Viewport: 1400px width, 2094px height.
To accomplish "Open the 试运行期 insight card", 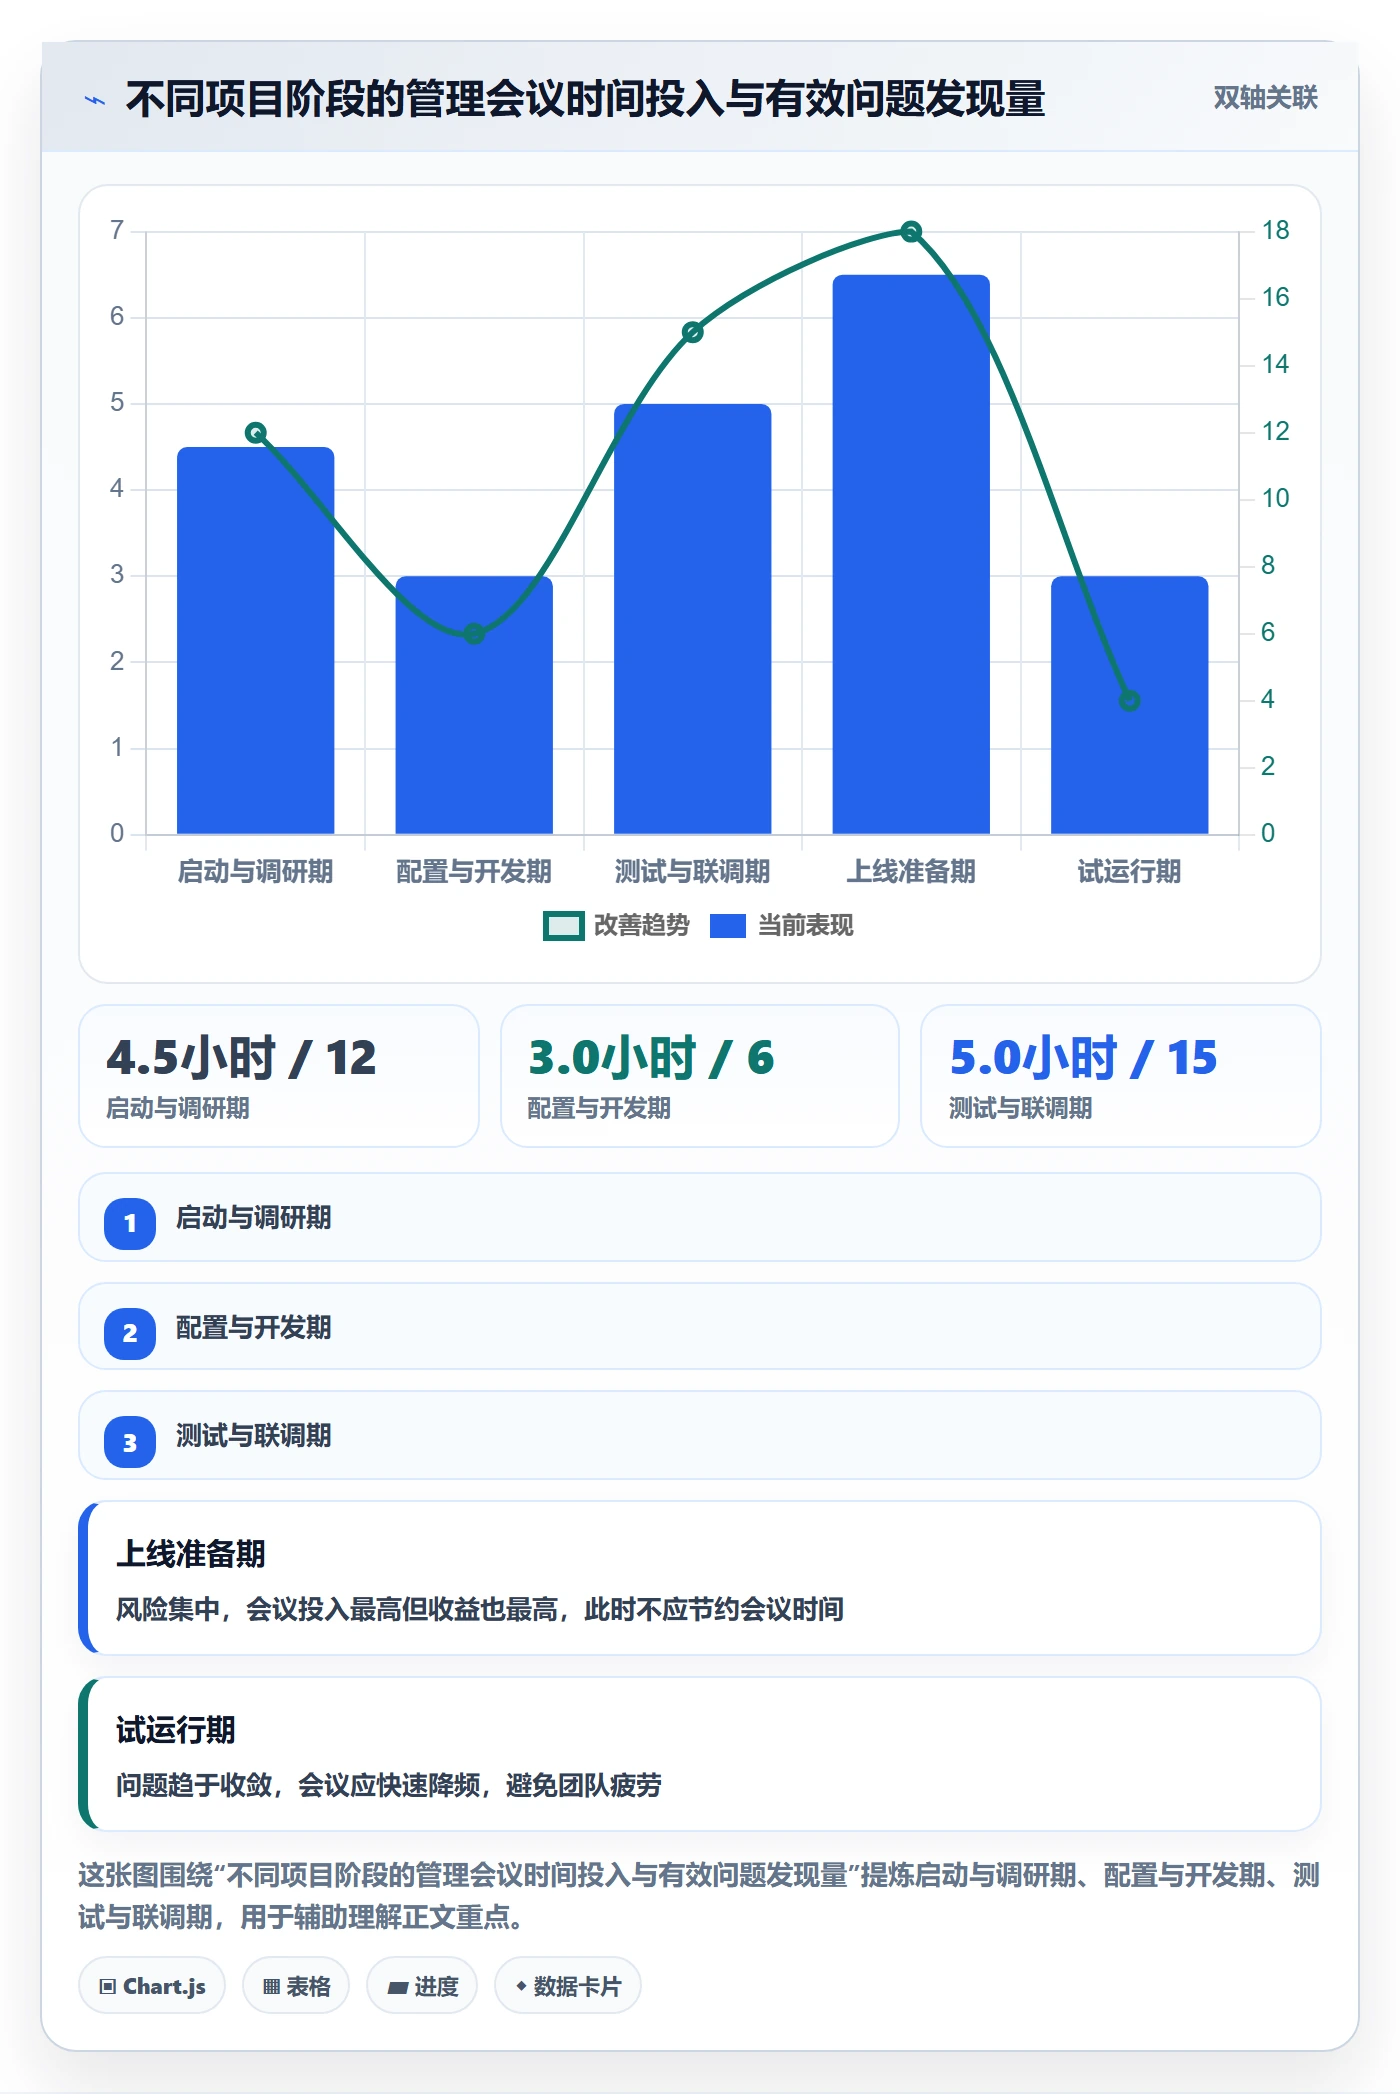I will (x=700, y=1754).
